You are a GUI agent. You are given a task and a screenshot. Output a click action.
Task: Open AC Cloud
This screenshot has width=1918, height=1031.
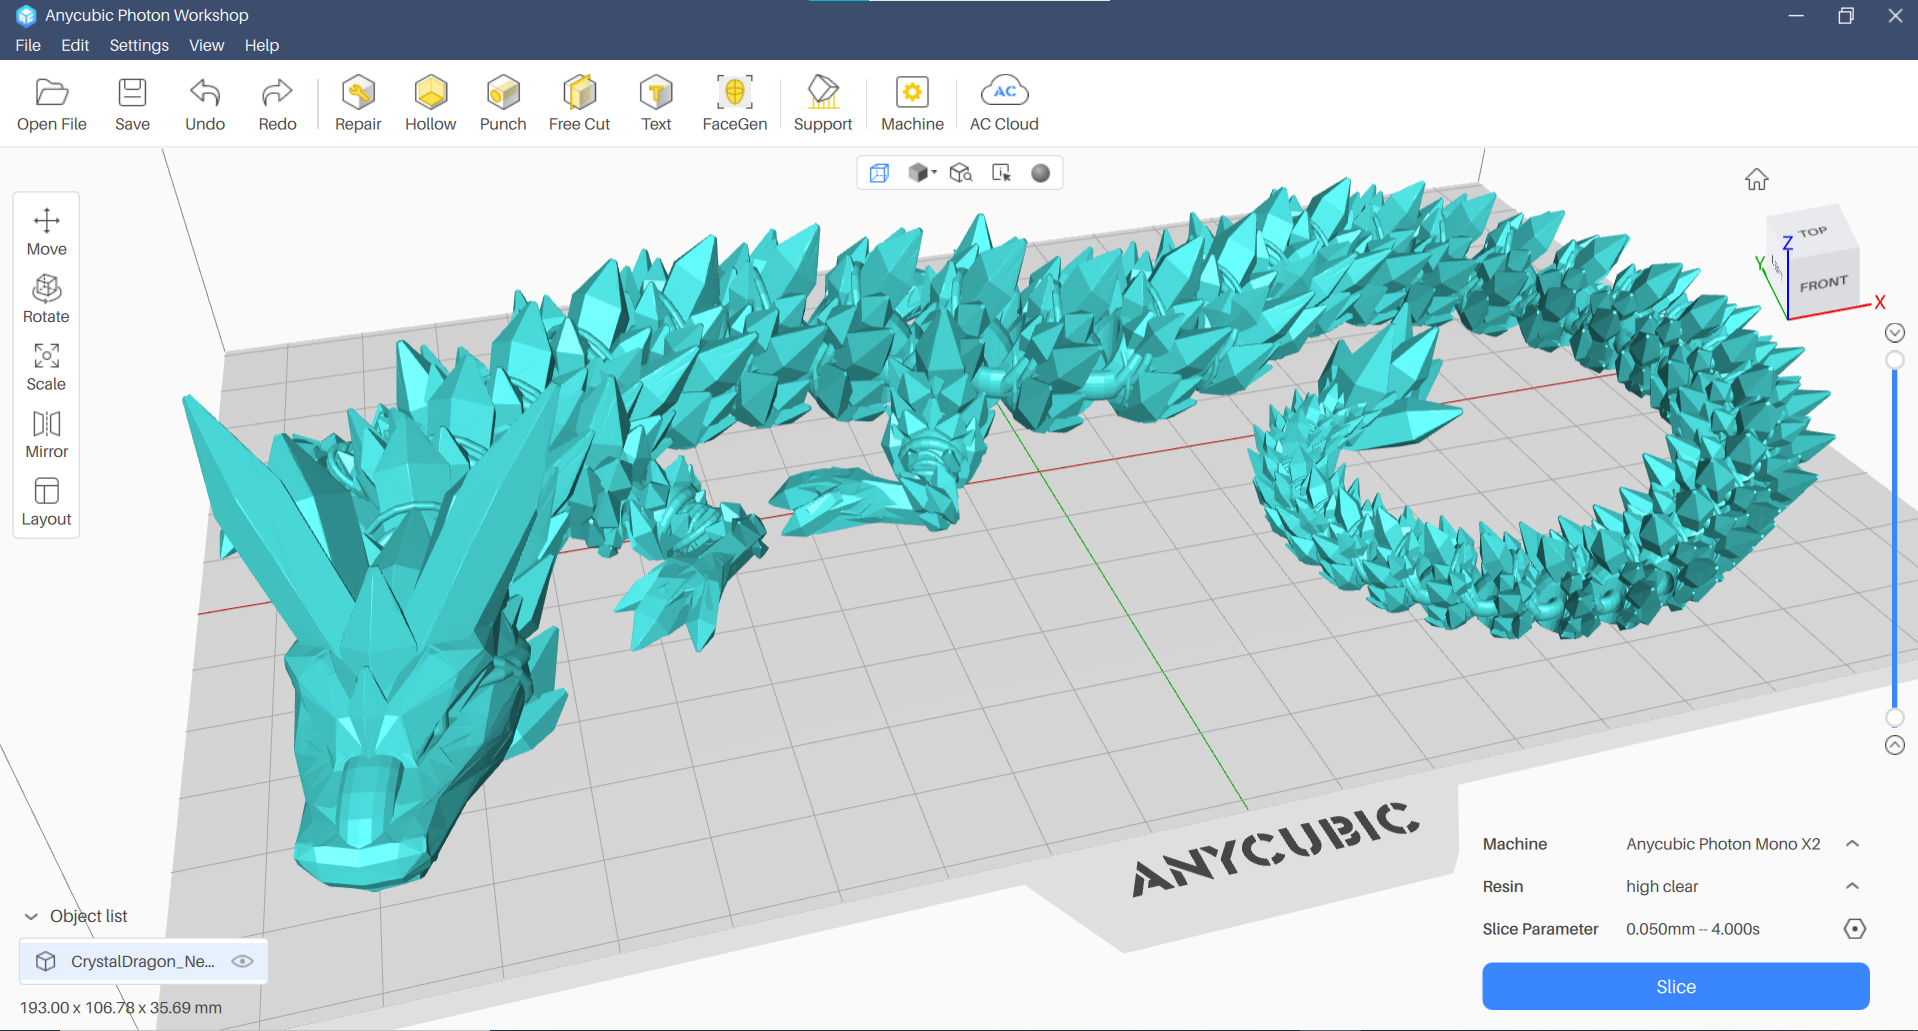click(1004, 104)
